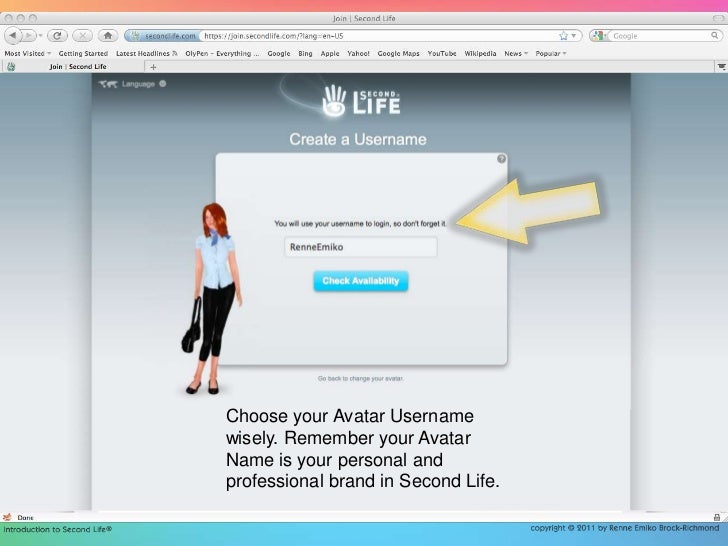Click the Language selector on the page
The width and height of the screenshot is (728, 546).
pyautogui.click(x=132, y=84)
